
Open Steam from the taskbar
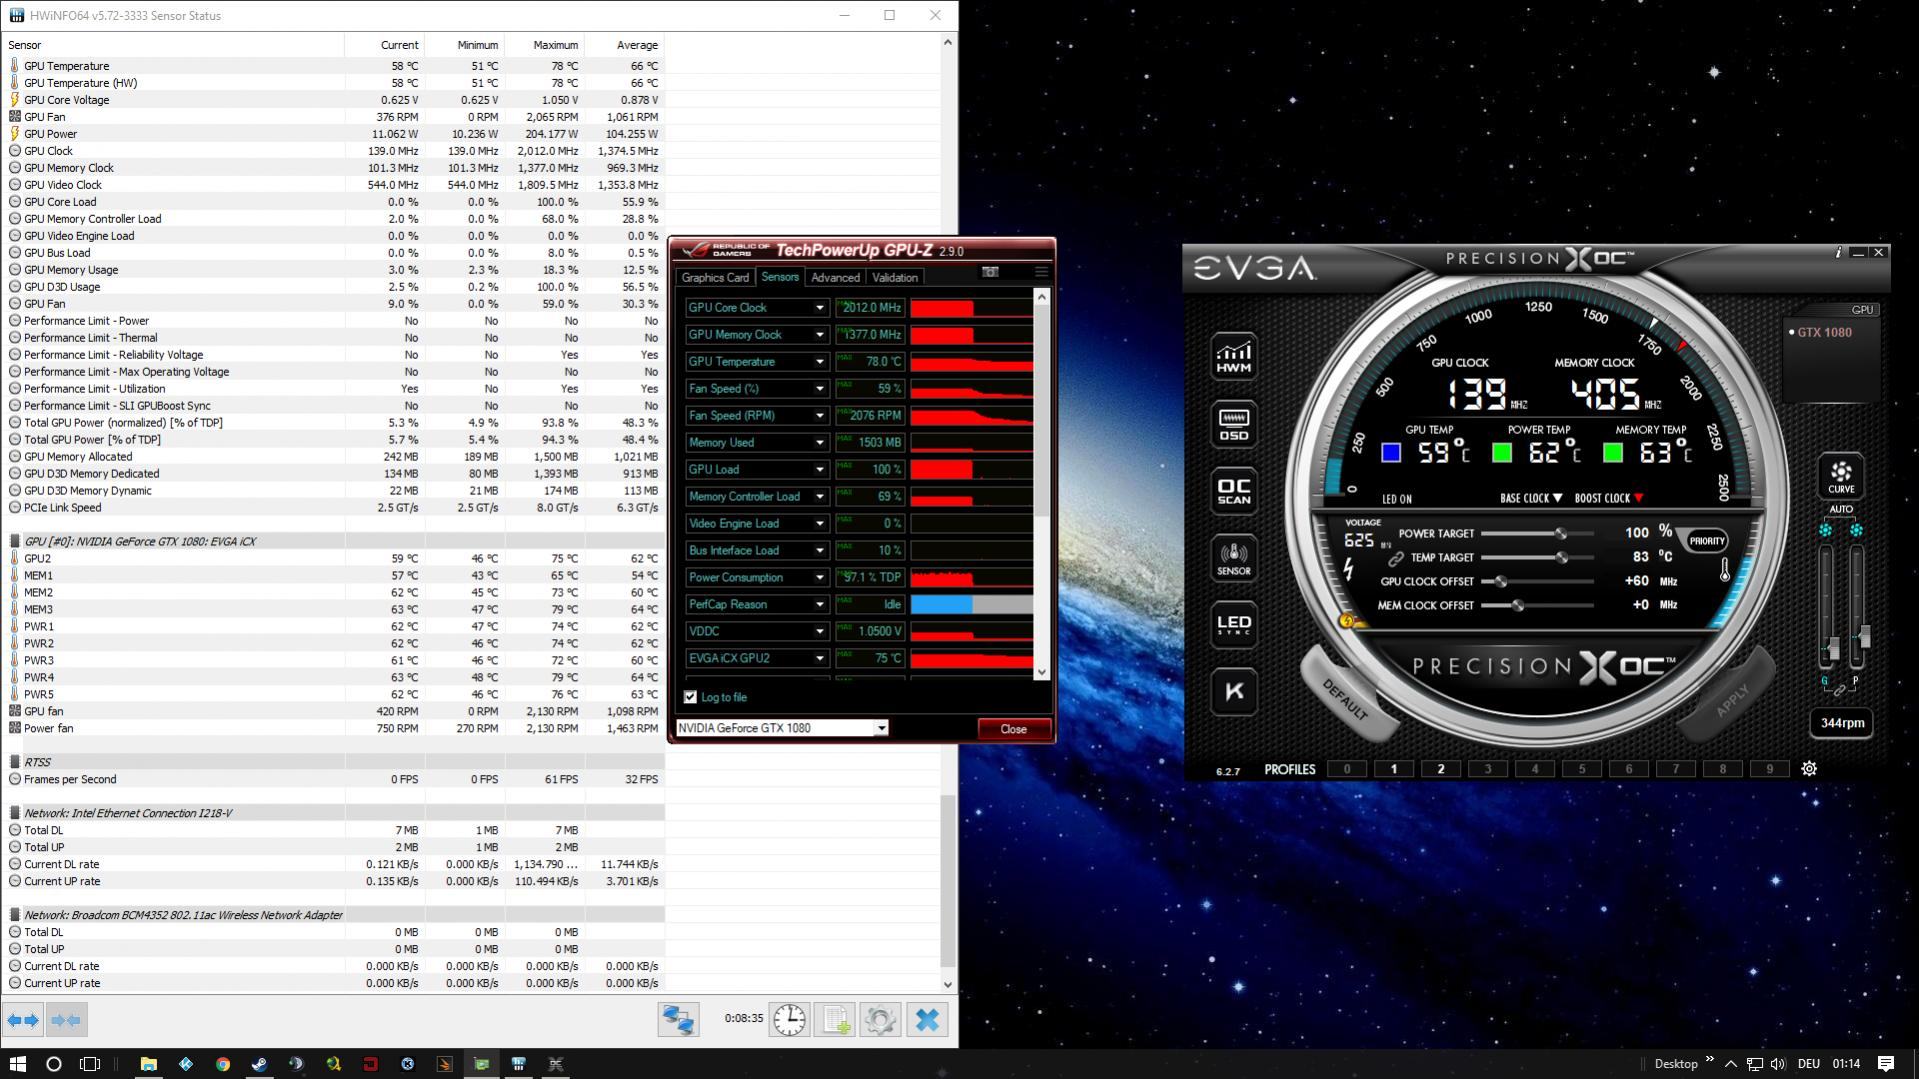point(259,1064)
